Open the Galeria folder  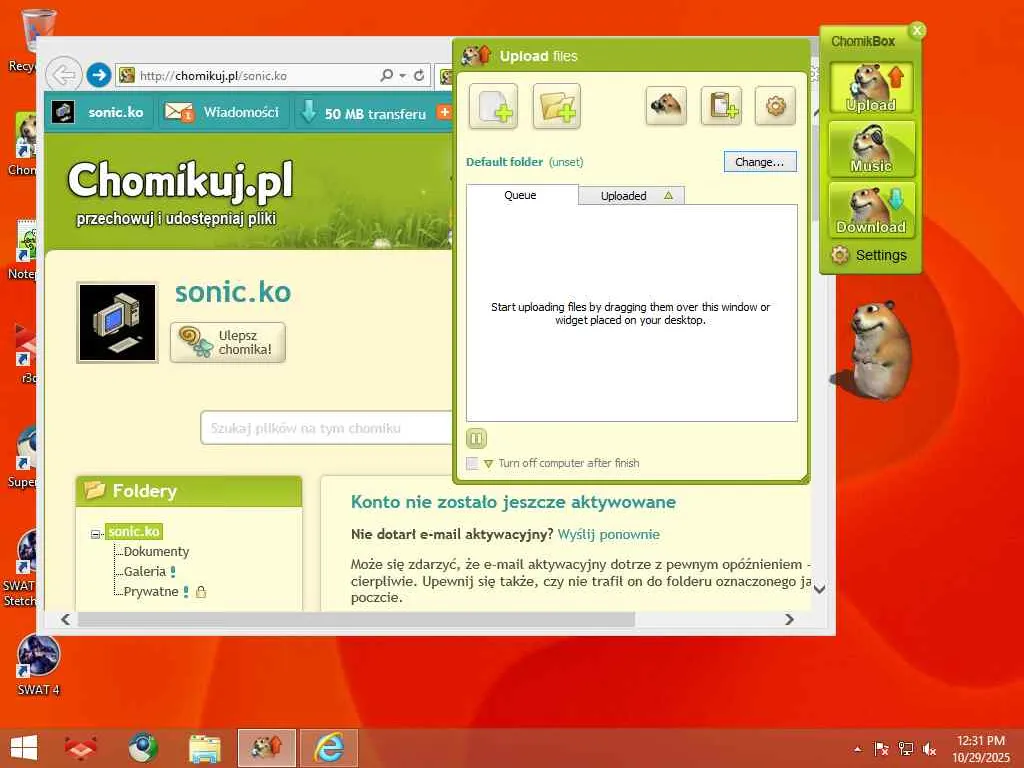tap(145, 571)
